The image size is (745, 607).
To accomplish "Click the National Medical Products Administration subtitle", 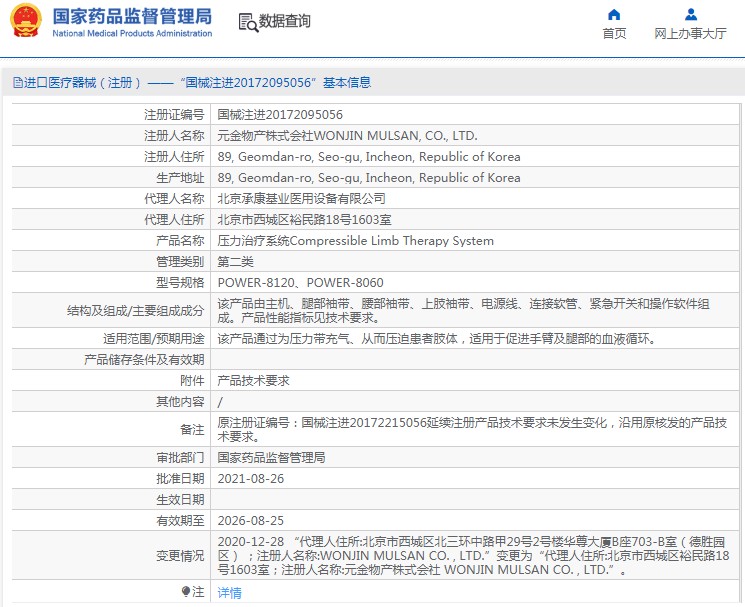I will tap(131, 33).
